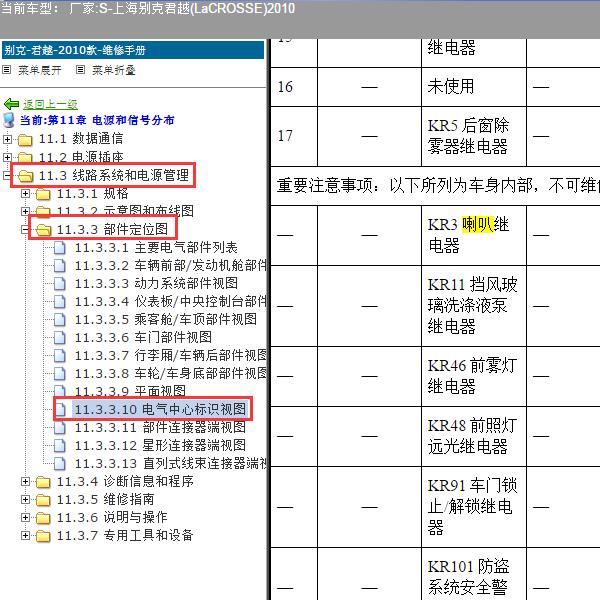Viewport: 600px width, 600px height.
Task: Click the 未使用 cell in row 16
Action: point(474,87)
